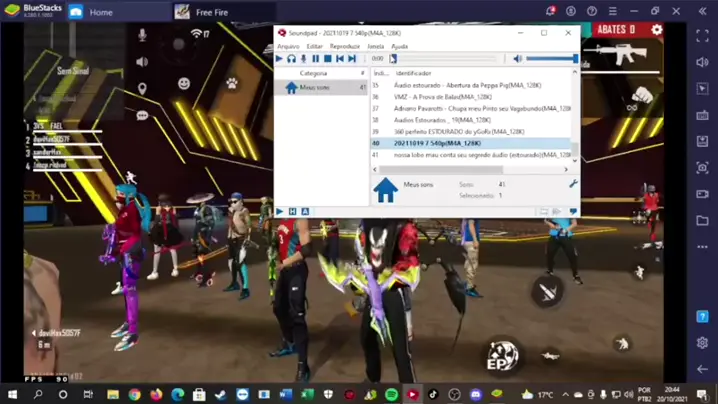The width and height of the screenshot is (718, 404).
Task: Open the Reproduzir menu
Action: [344, 46]
